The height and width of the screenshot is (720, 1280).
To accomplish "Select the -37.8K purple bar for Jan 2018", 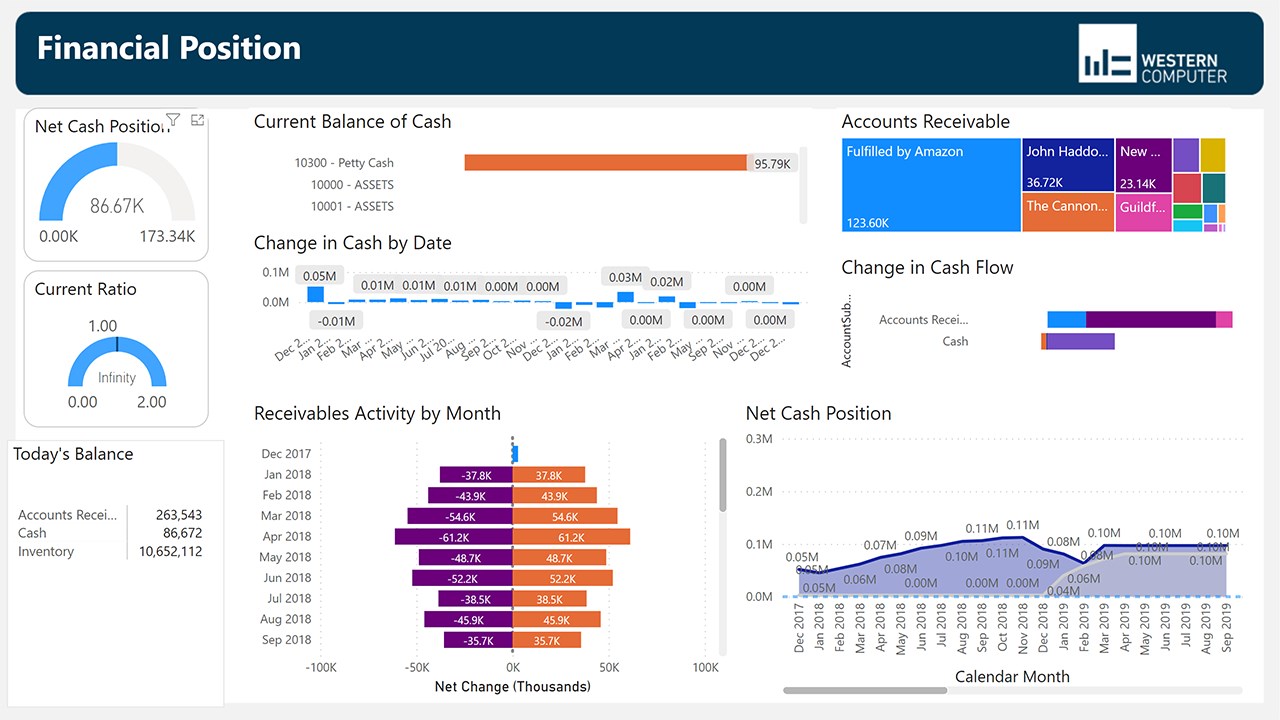I will (x=476, y=475).
